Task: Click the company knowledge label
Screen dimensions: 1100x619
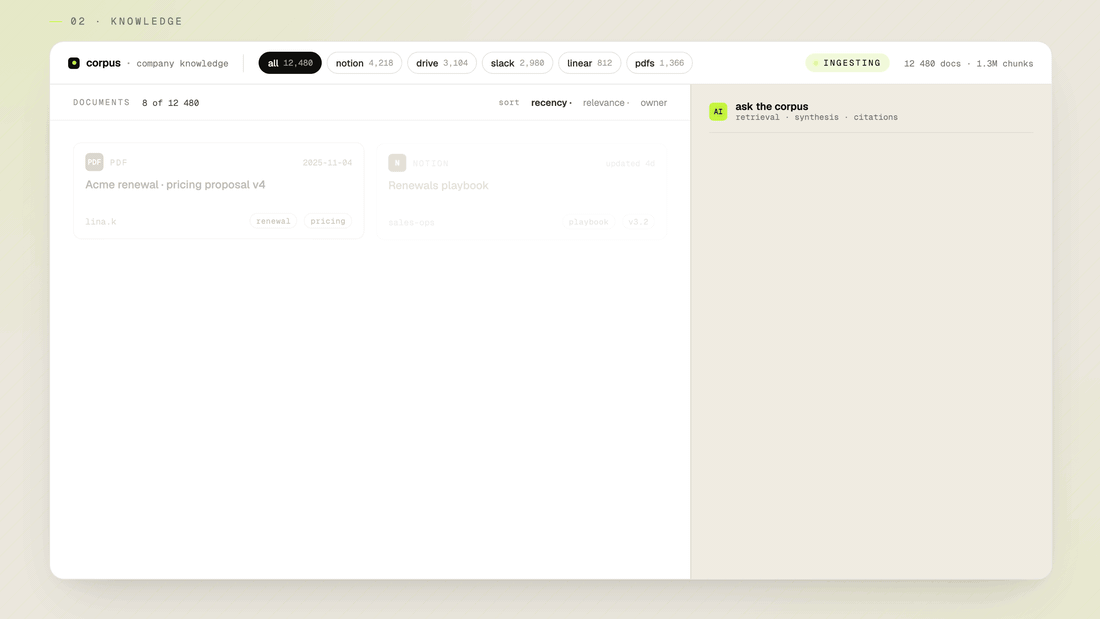Action: click(182, 64)
